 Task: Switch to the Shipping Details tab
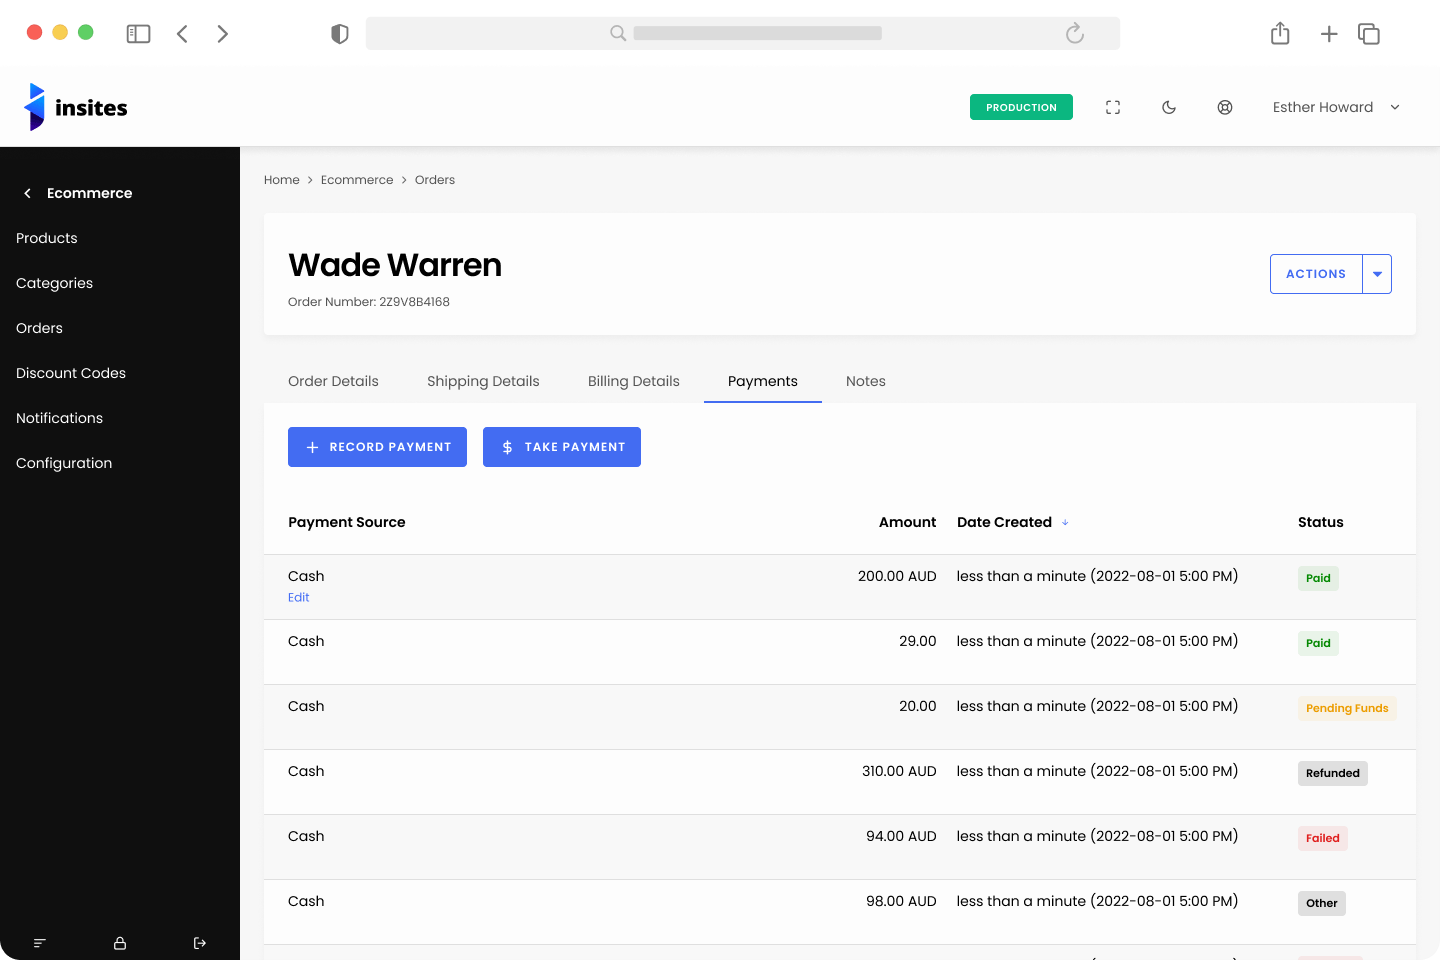483,381
